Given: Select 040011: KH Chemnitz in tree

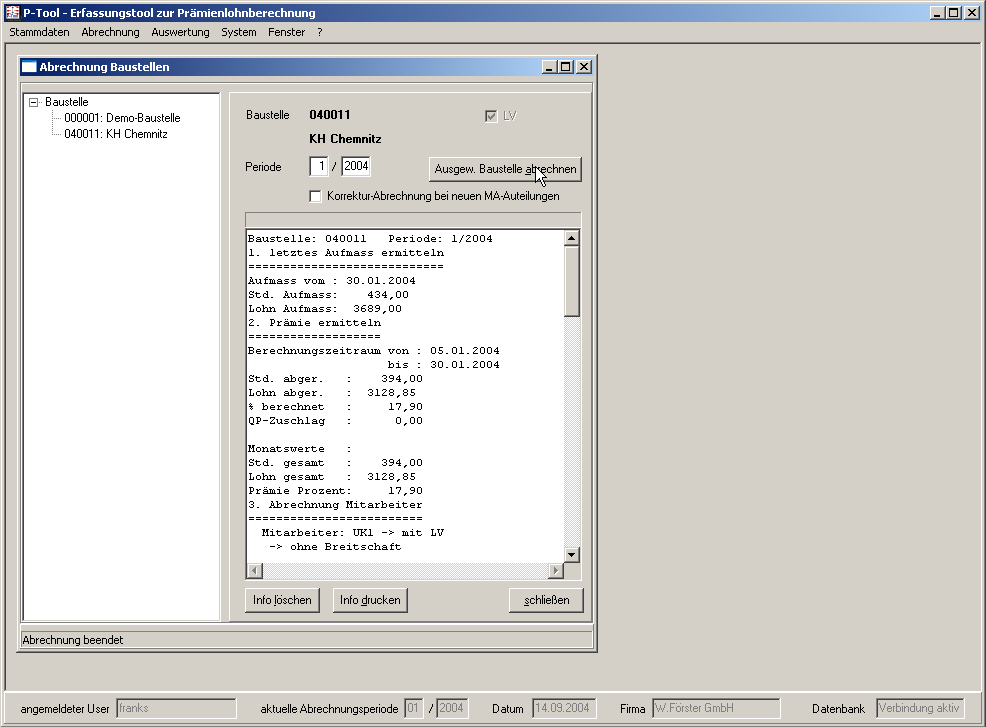Looking at the screenshot, I should [116, 134].
